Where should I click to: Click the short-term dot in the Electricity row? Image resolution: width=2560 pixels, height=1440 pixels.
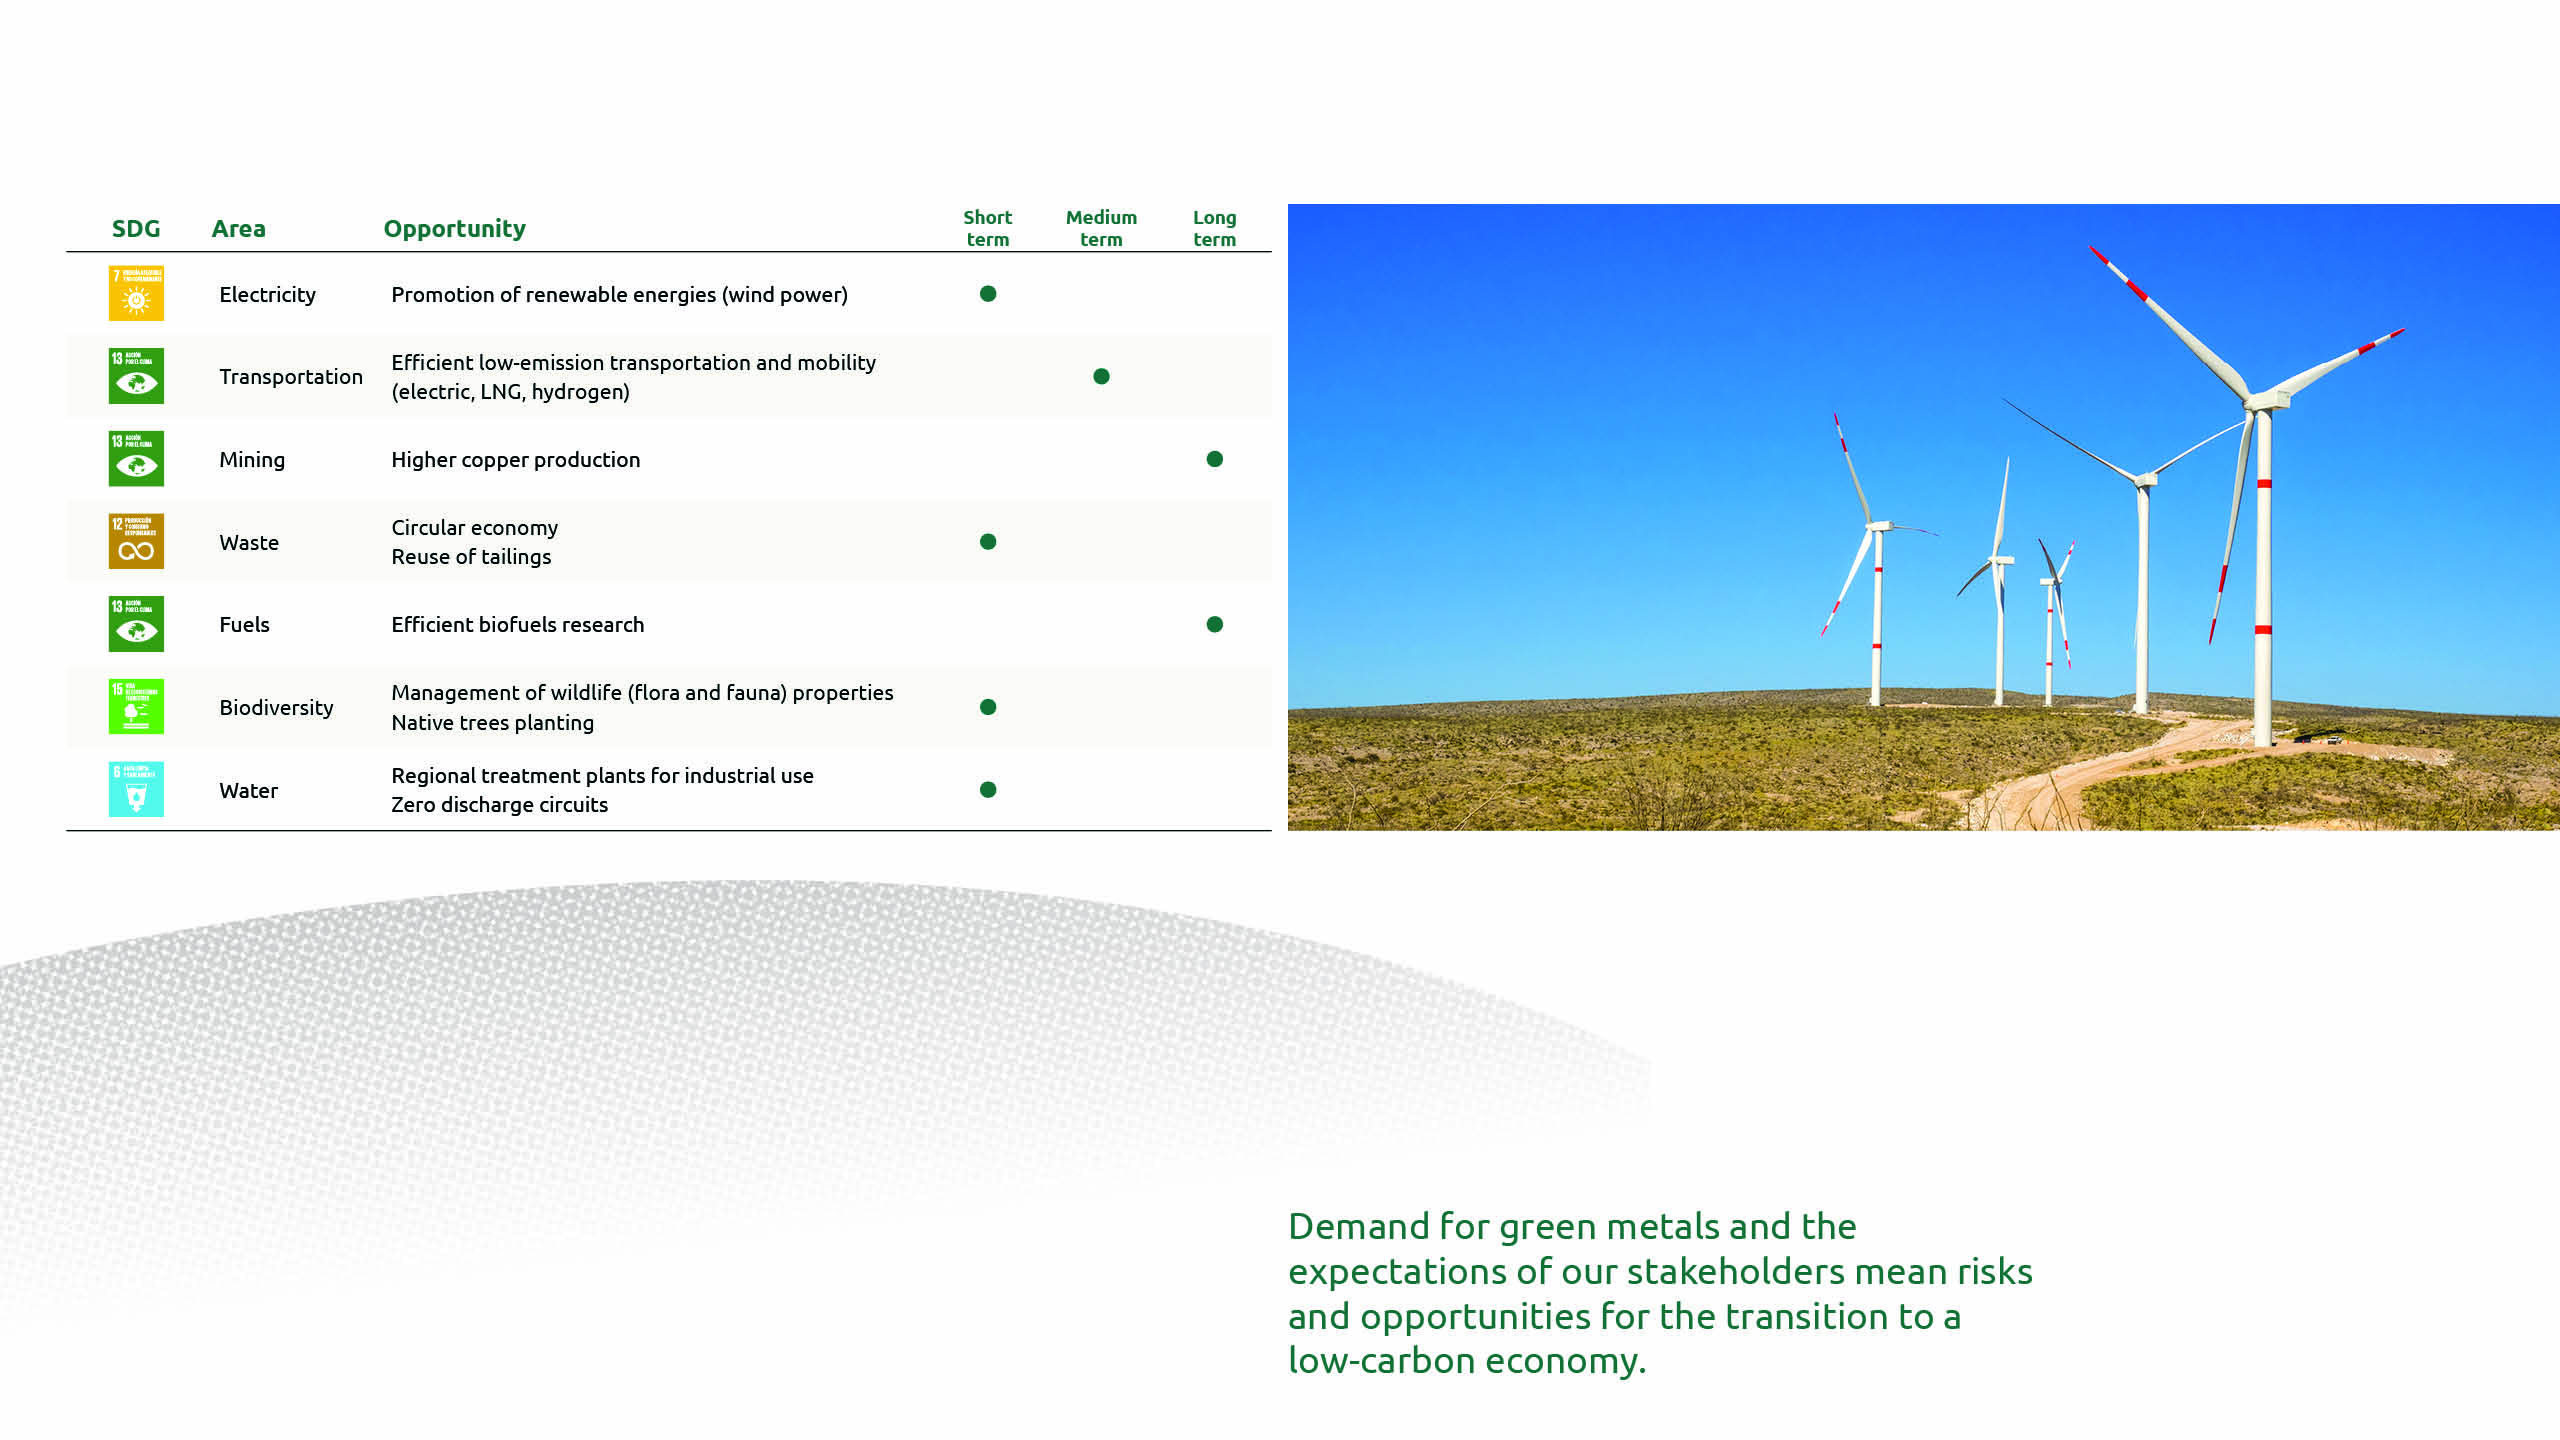click(x=988, y=293)
